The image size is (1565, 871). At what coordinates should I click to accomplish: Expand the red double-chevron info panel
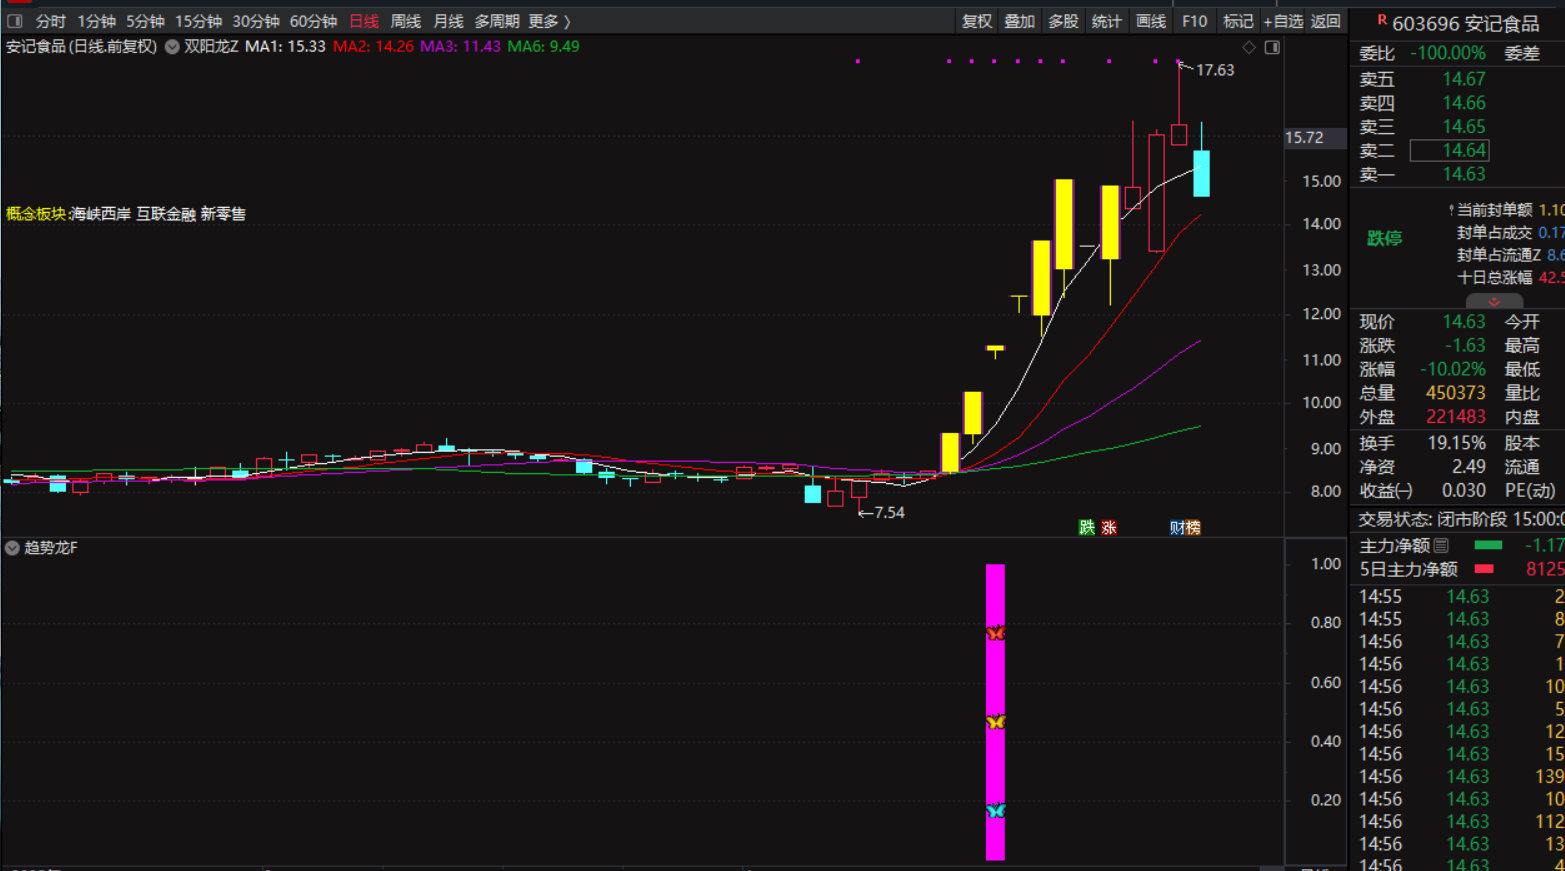(x=1494, y=302)
